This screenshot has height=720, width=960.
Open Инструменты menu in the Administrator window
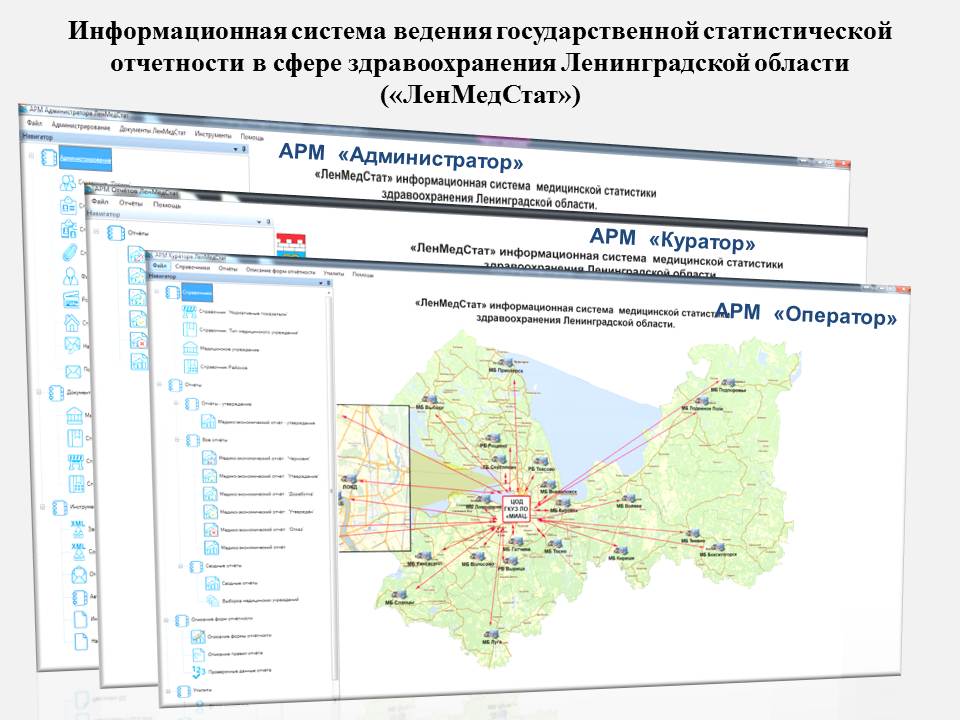pos(213,134)
